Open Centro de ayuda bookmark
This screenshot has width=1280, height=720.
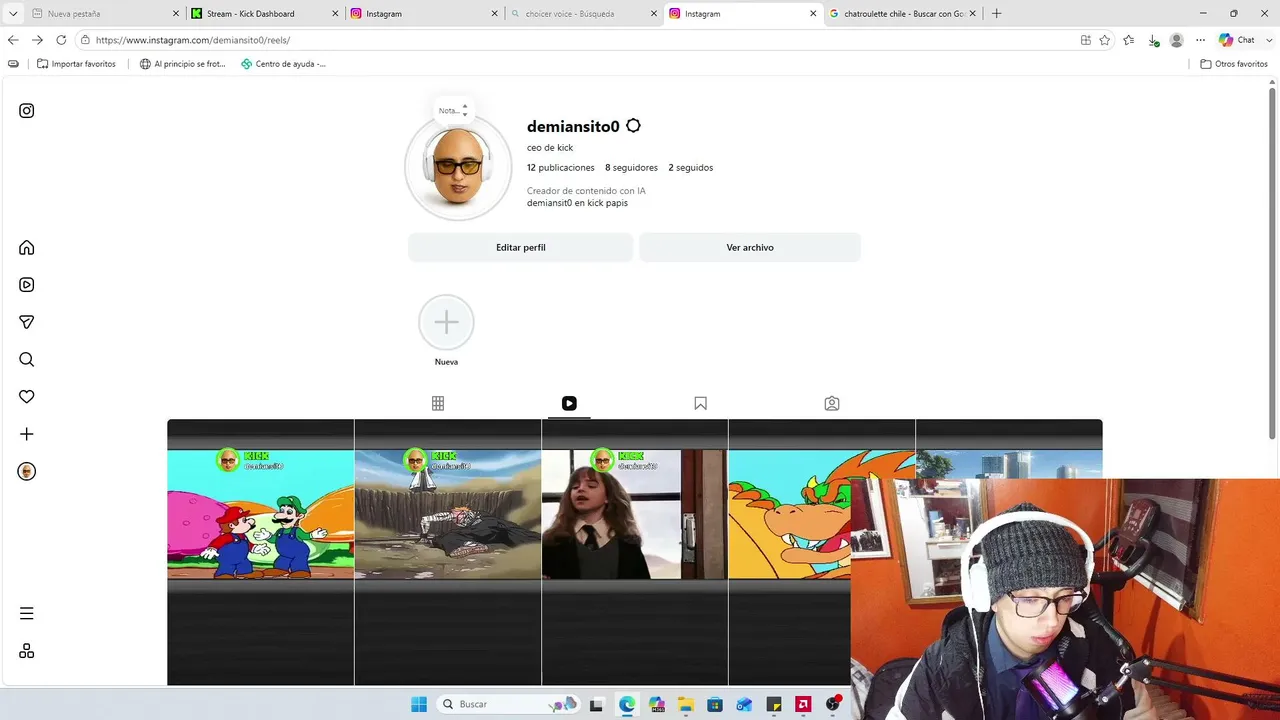(x=283, y=64)
